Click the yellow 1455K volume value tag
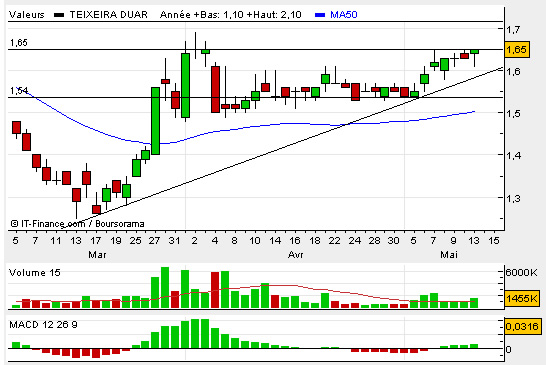 click(522, 298)
